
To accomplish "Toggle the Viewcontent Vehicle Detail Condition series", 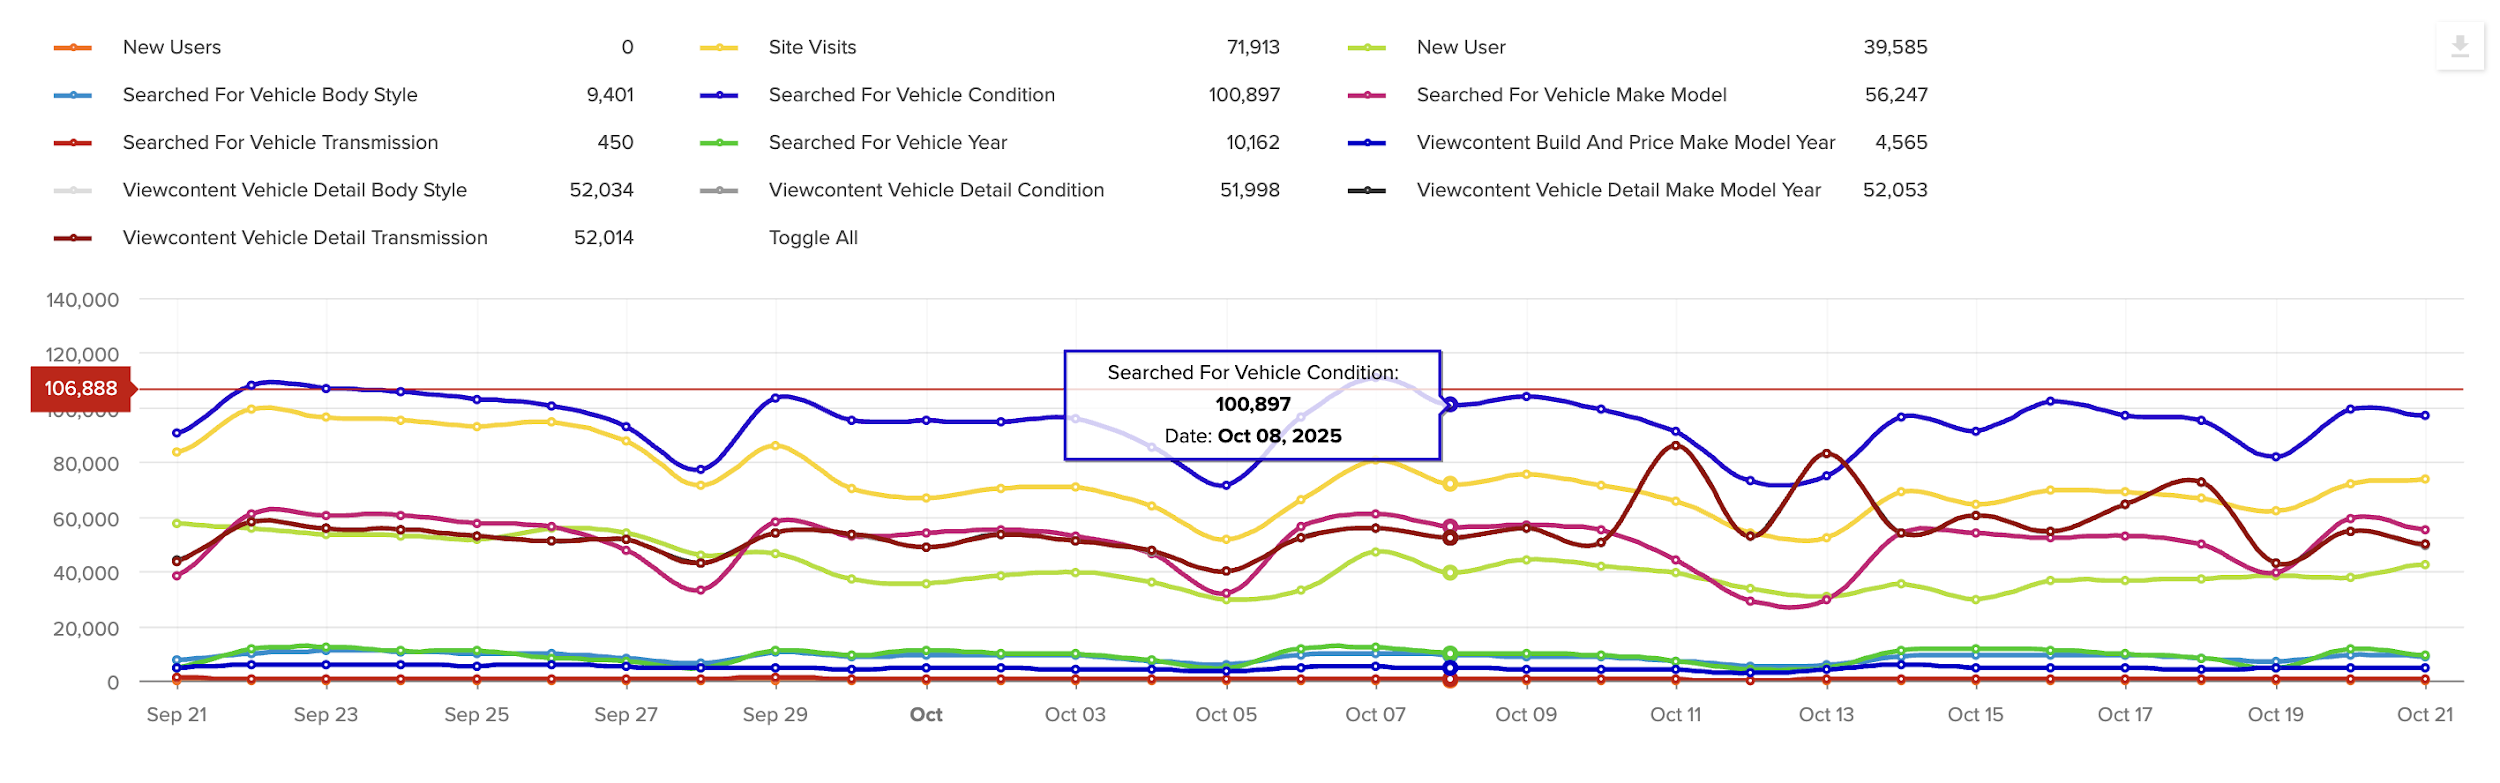I will click(936, 190).
